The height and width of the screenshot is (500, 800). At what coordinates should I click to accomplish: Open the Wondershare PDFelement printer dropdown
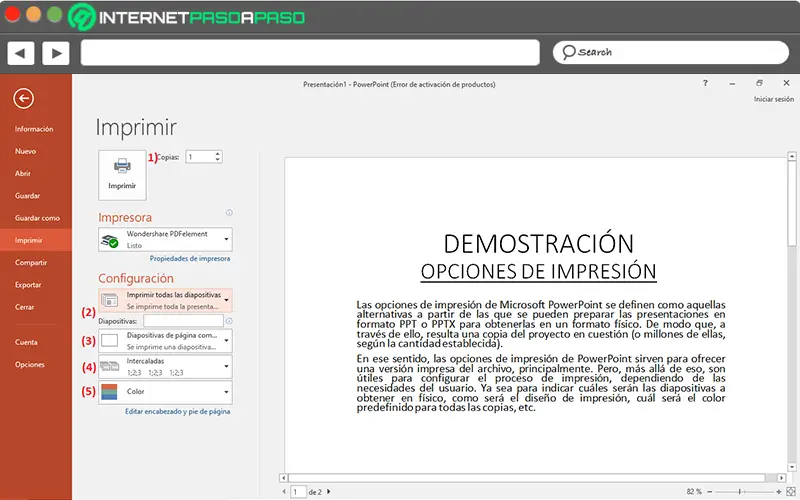[165, 239]
